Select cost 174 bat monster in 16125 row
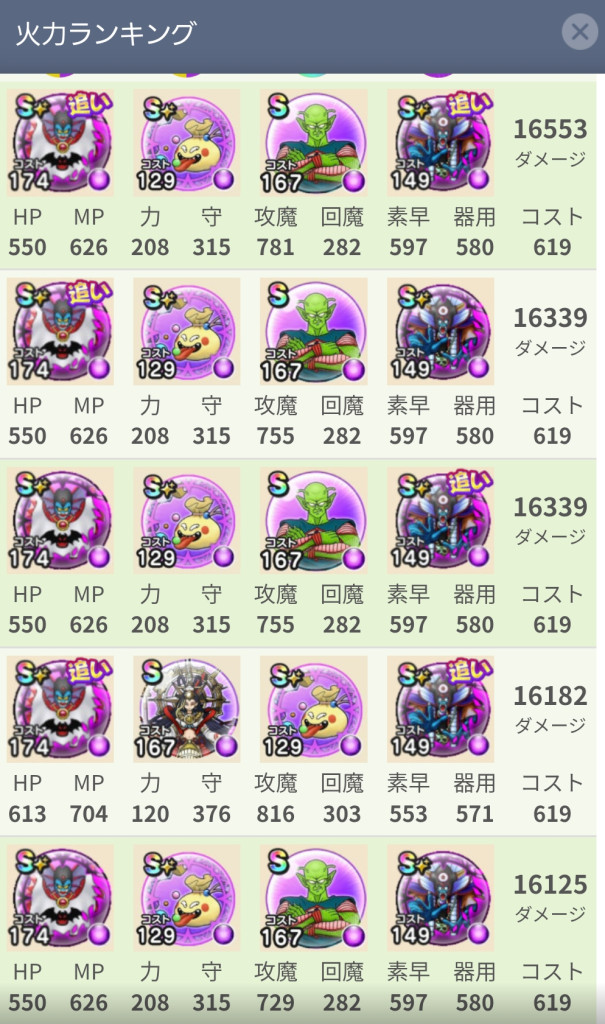The width and height of the screenshot is (605, 1024). coord(60,898)
